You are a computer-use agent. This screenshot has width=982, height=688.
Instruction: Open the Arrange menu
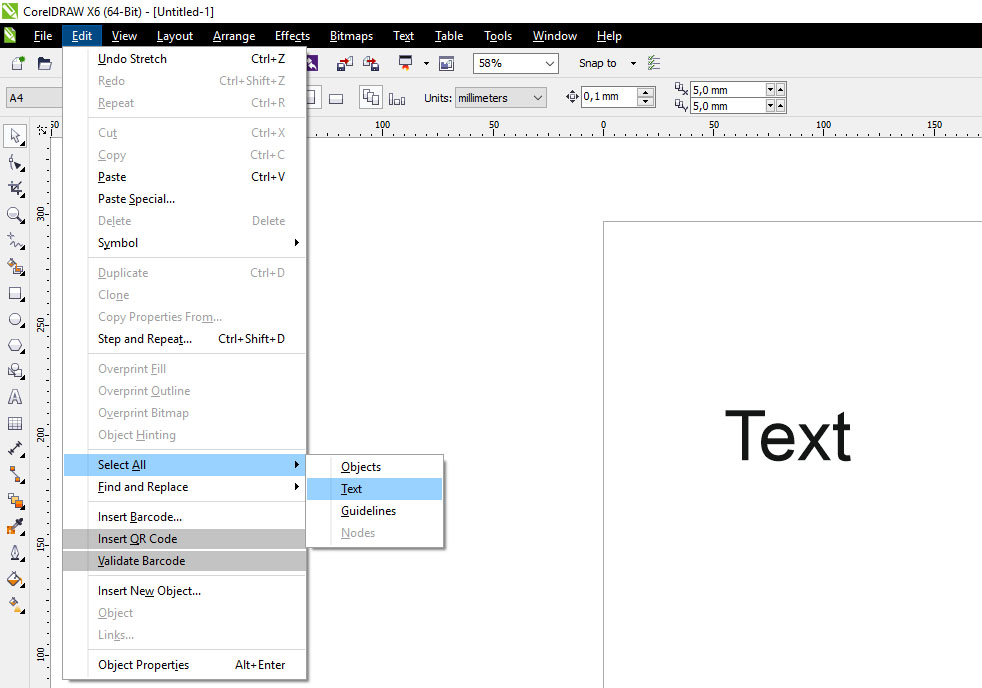point(233,36)
